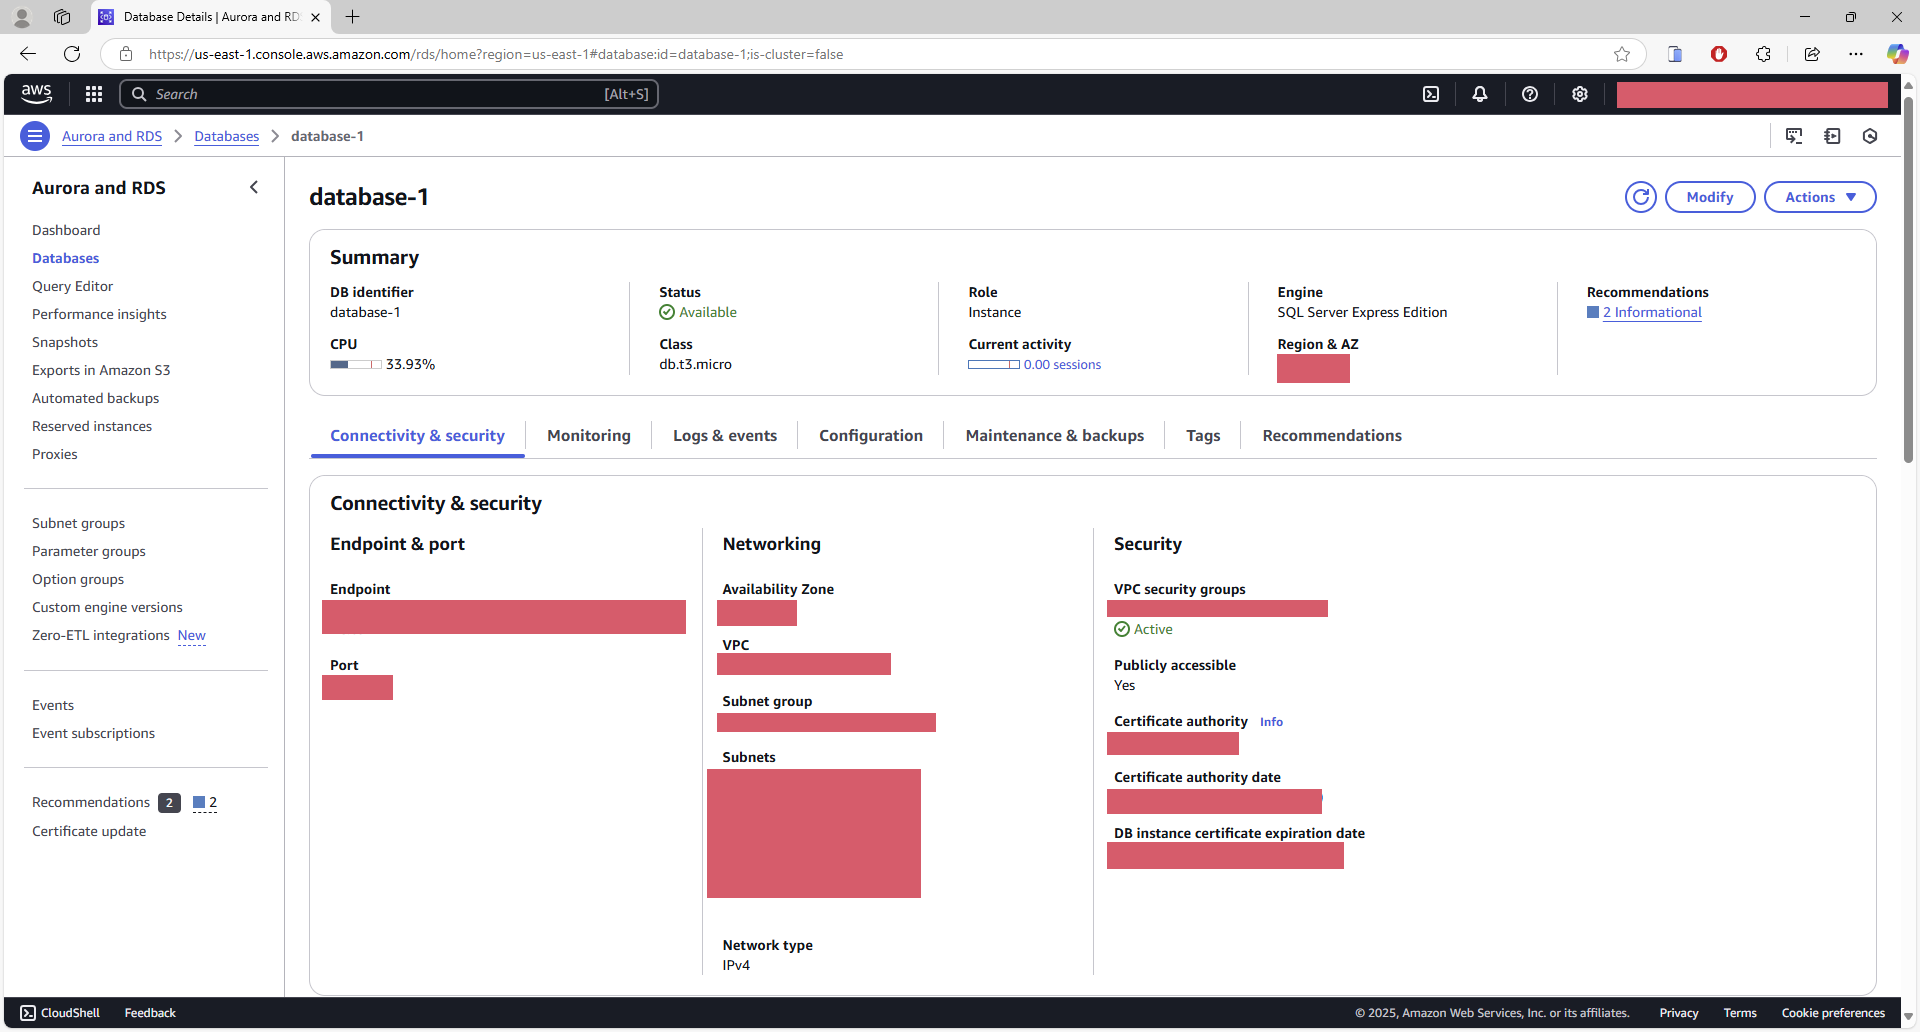
Task: Go to Snapshots in the sidebar
Action: (65, 342)
